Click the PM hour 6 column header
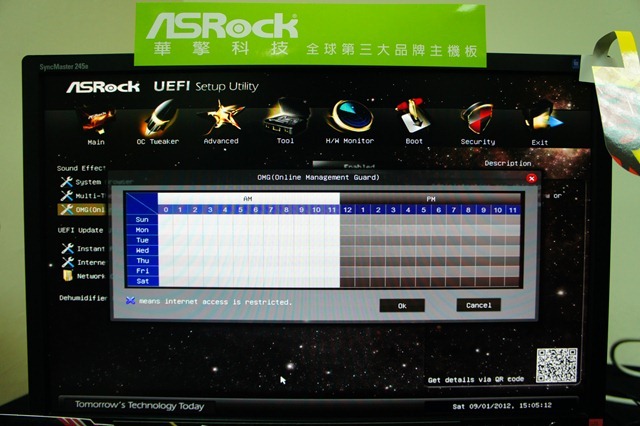This screenshot has width=640, height=426. tap(438, 210)
